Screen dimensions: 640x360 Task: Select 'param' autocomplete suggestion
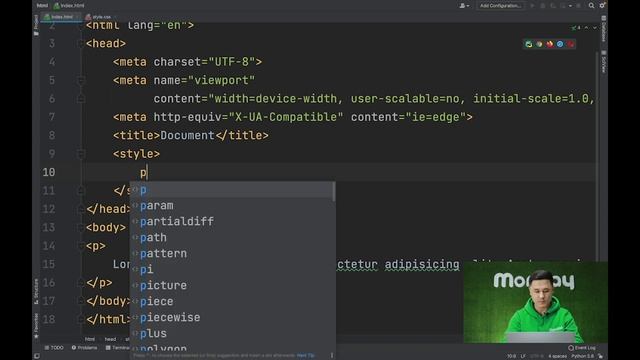(232, 206)
